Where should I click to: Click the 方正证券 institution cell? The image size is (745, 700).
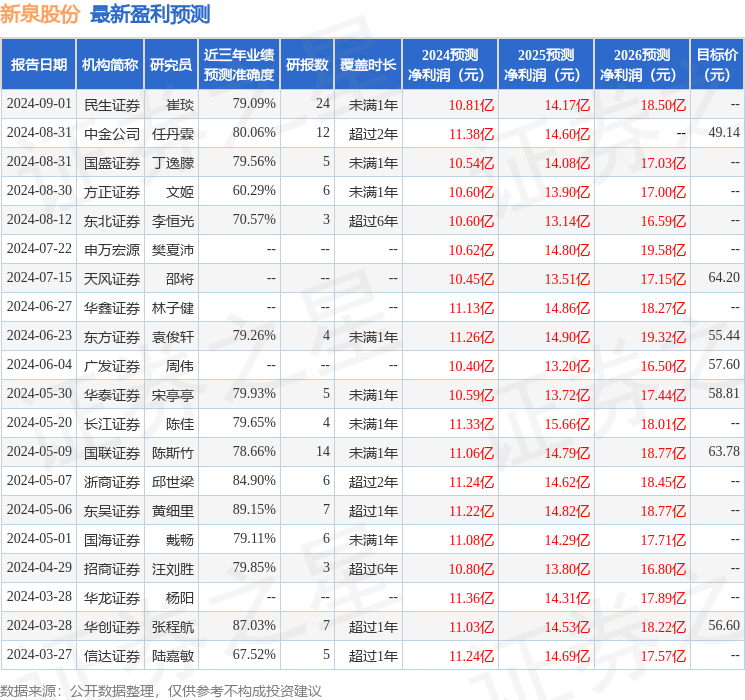(112, 192)
